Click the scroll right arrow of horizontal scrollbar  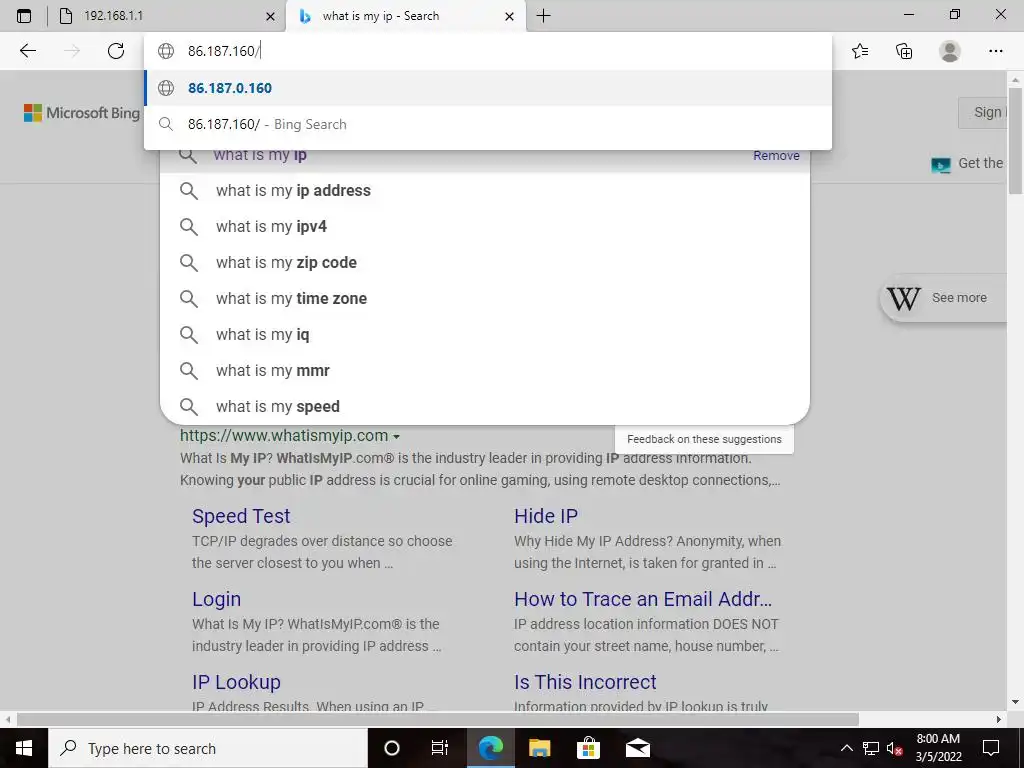point(999,719)
